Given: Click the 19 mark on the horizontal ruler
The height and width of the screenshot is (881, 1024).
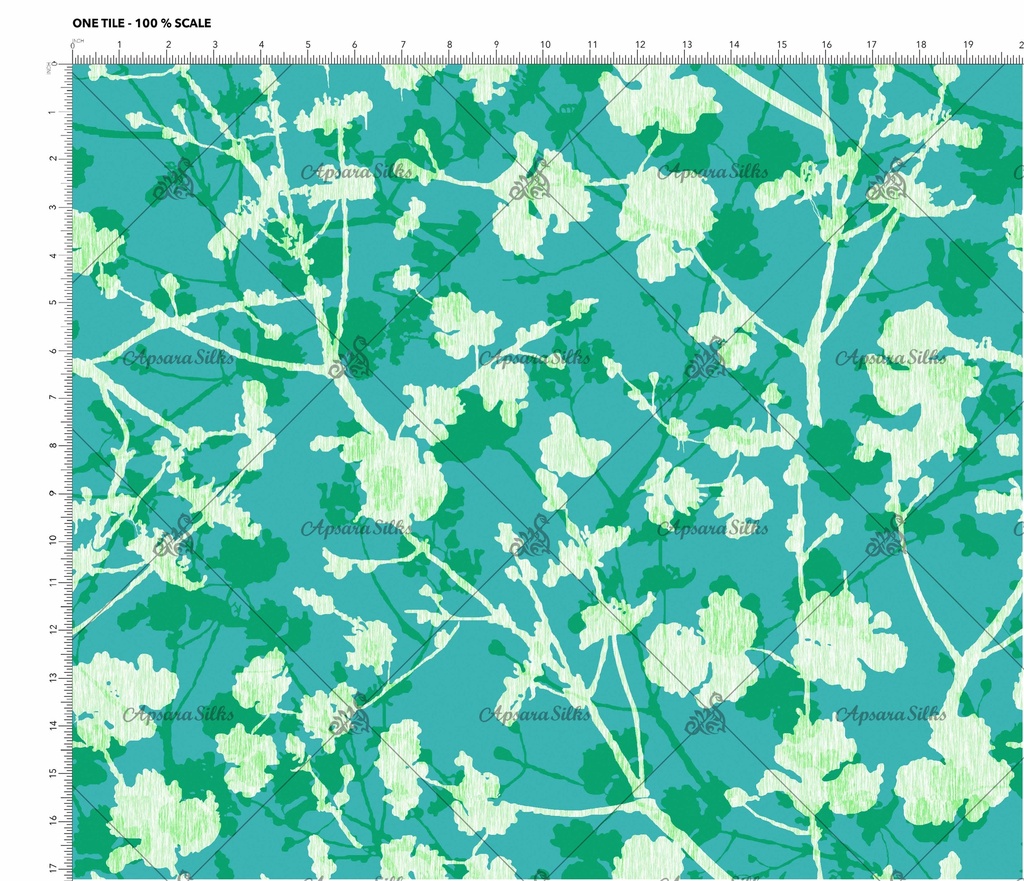Looking at the screenshot, I should coord(968,45).
